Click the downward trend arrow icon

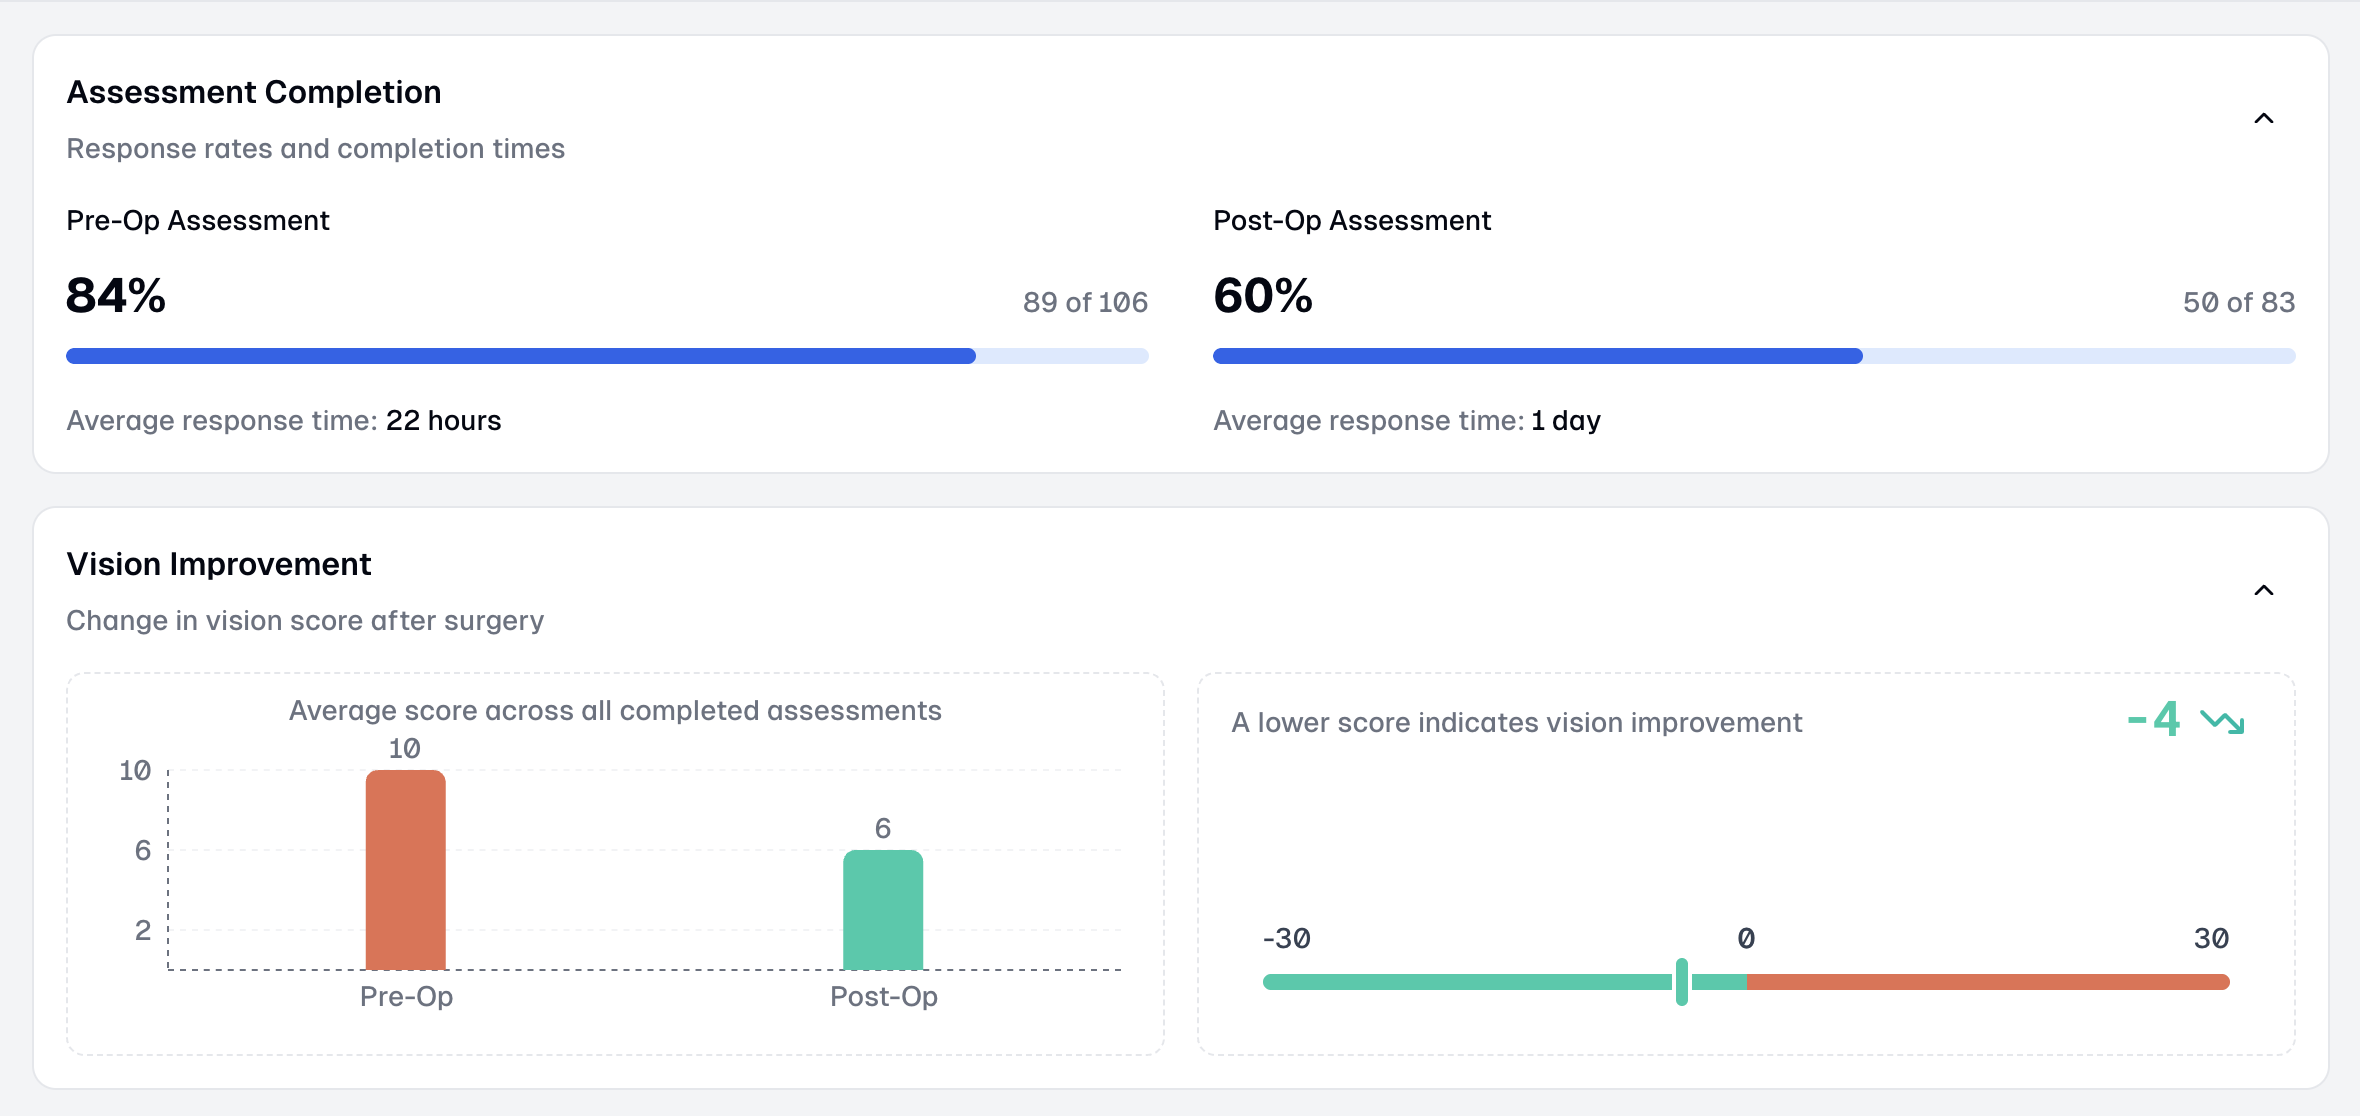pyautogui.click(x=2222, y=721)
